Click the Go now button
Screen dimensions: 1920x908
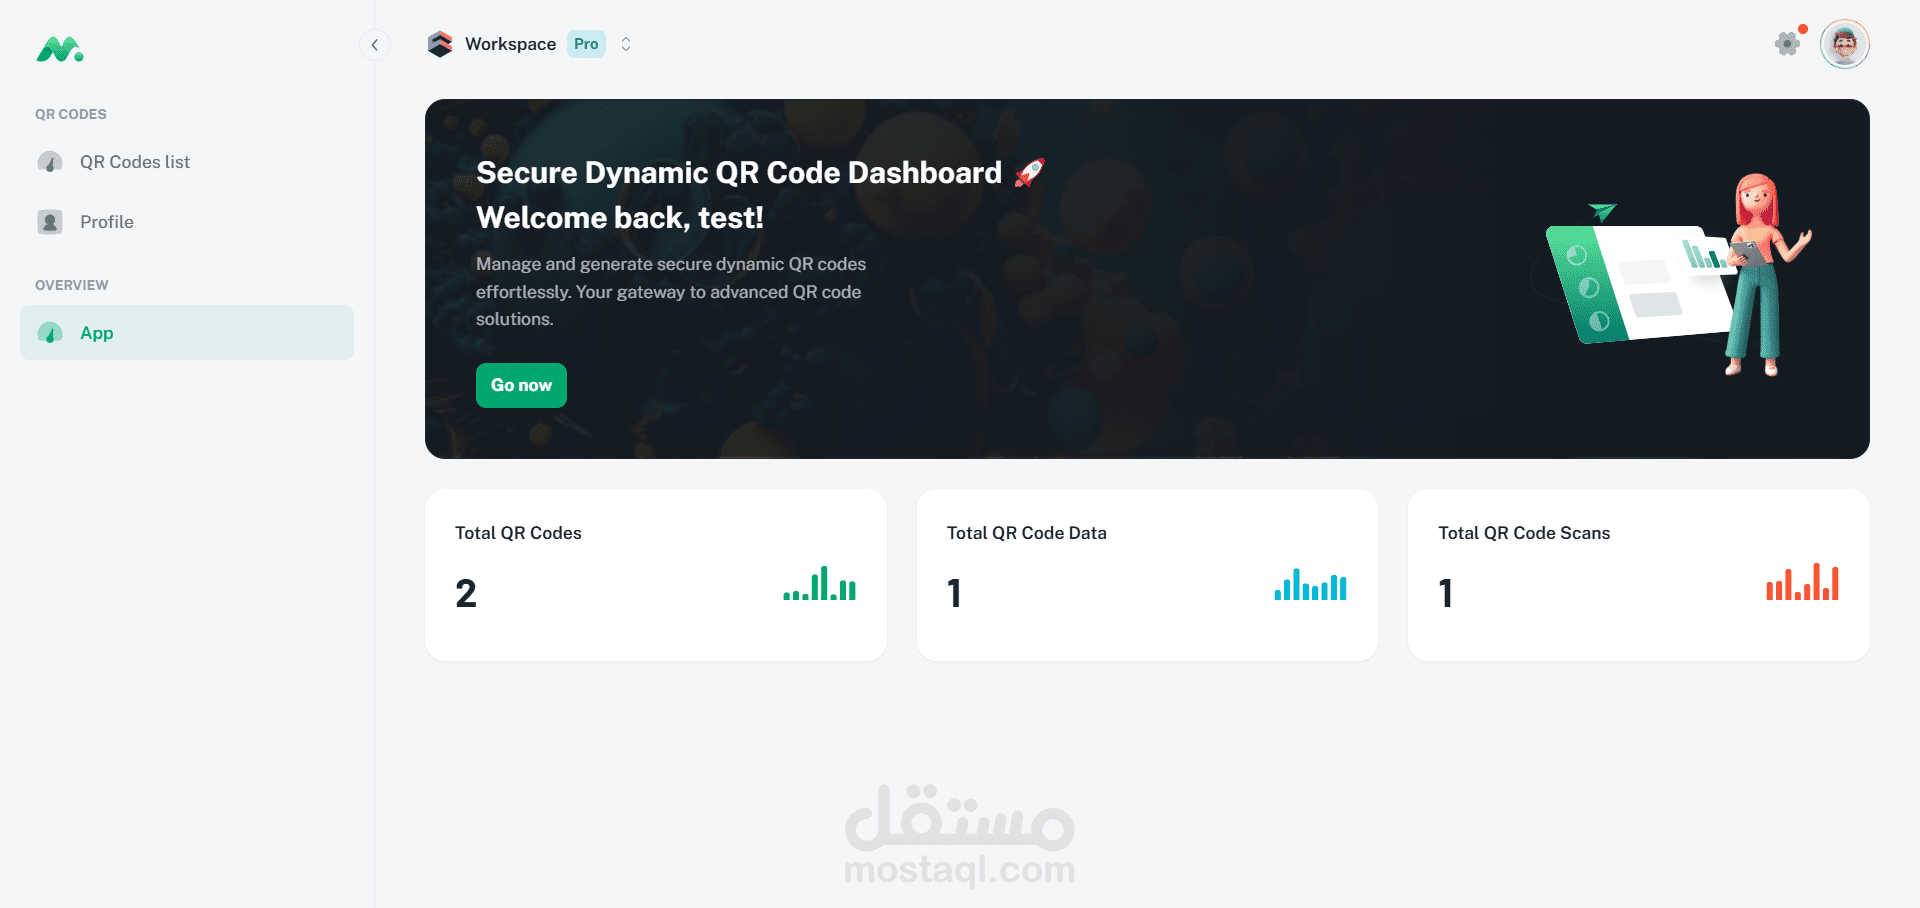click(521, 385)
